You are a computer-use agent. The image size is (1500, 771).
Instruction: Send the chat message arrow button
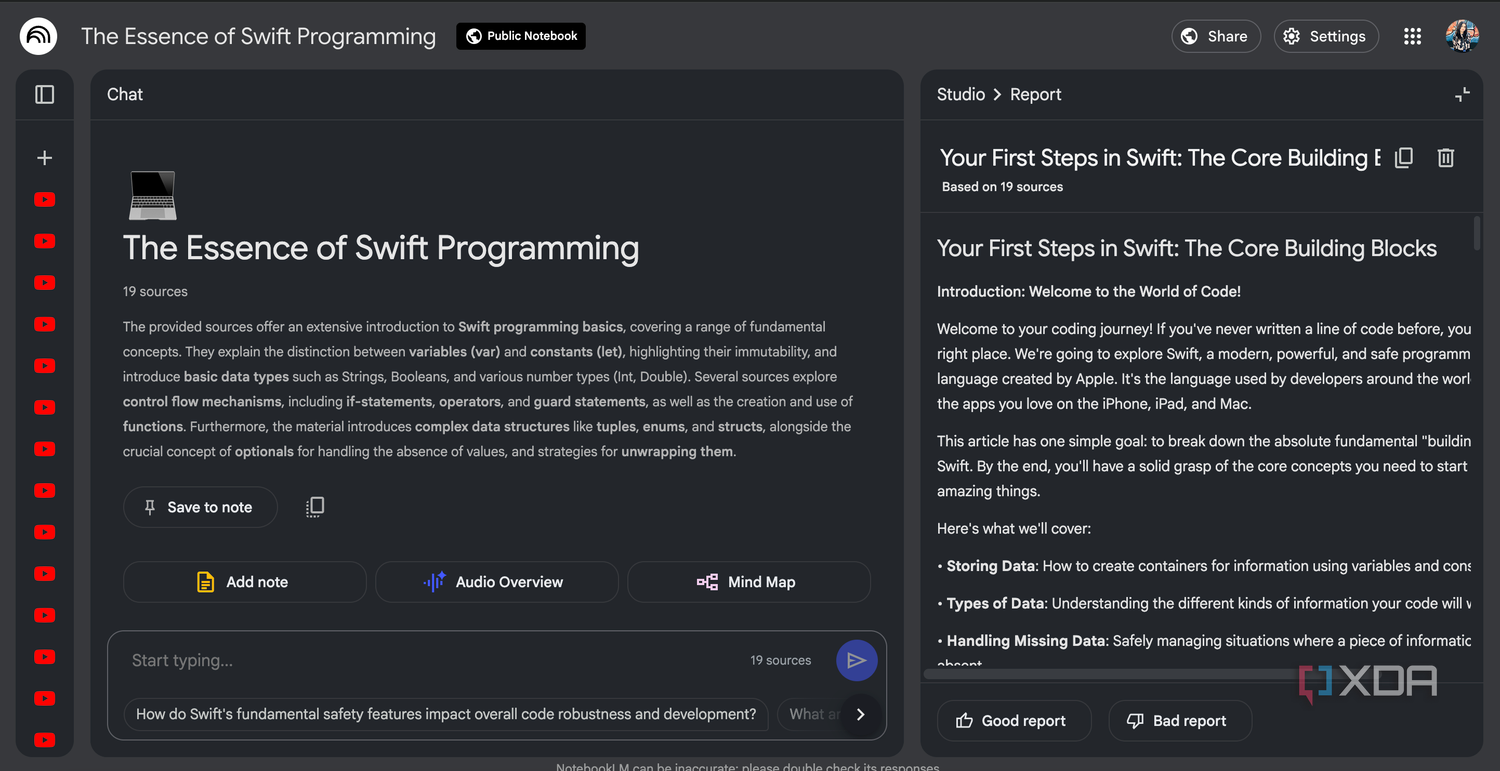[857, 660]
